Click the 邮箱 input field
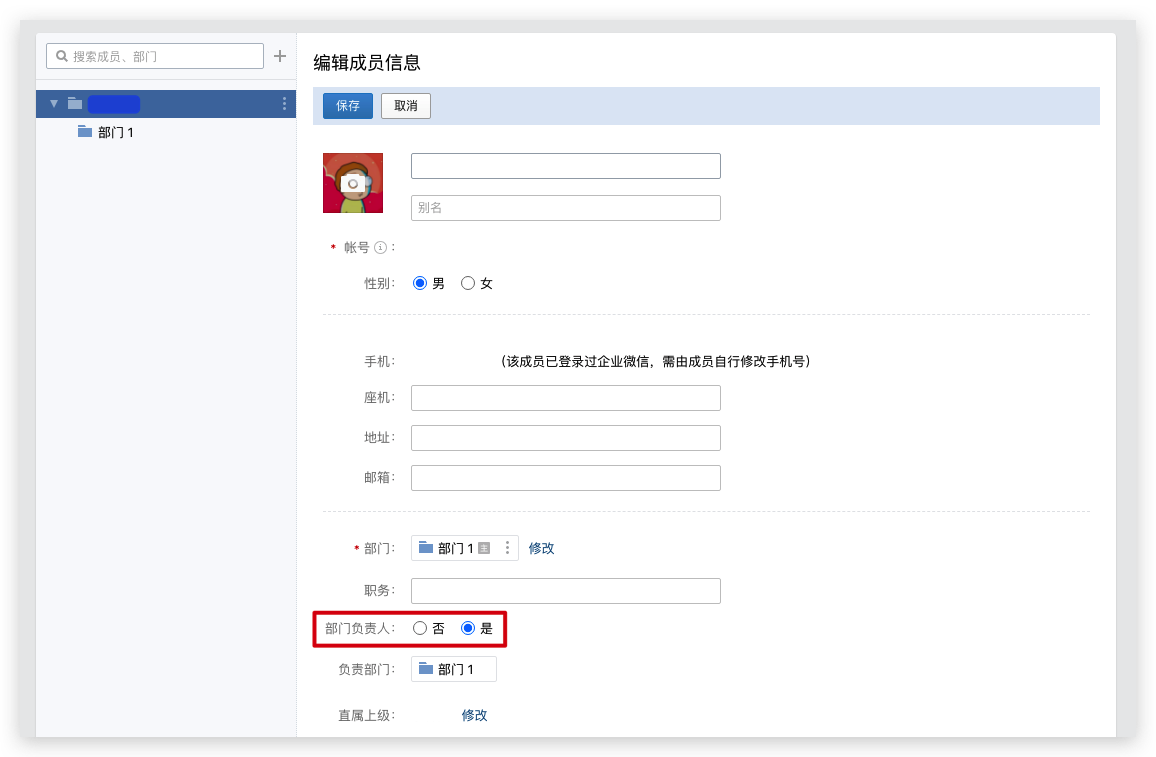The image size is (1156, 757). click(565, 478)
